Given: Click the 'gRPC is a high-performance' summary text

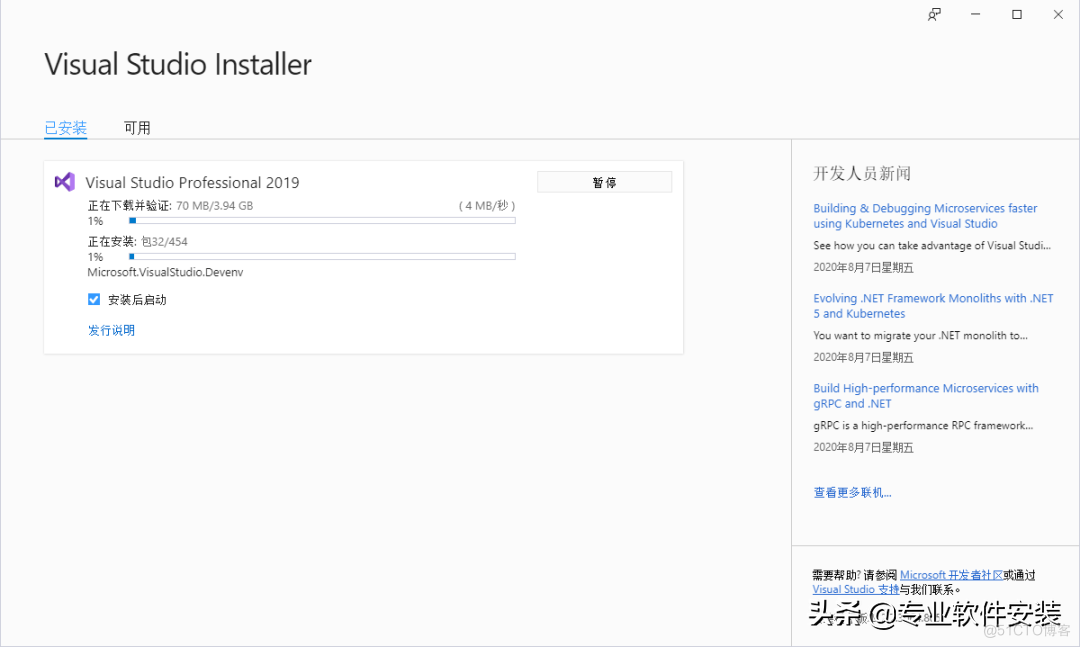Looking at the screenshot, I should (923, 426).
